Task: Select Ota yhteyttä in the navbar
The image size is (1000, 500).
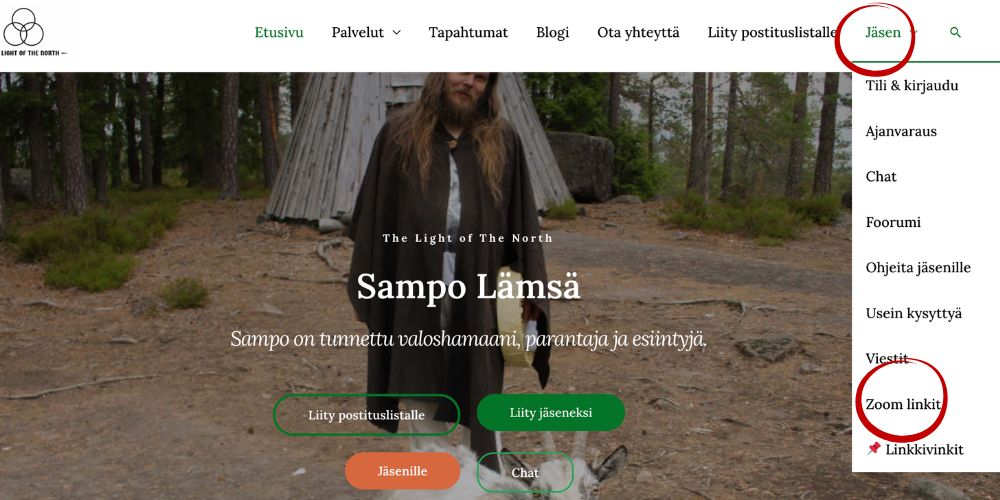Action: [638, 33]
